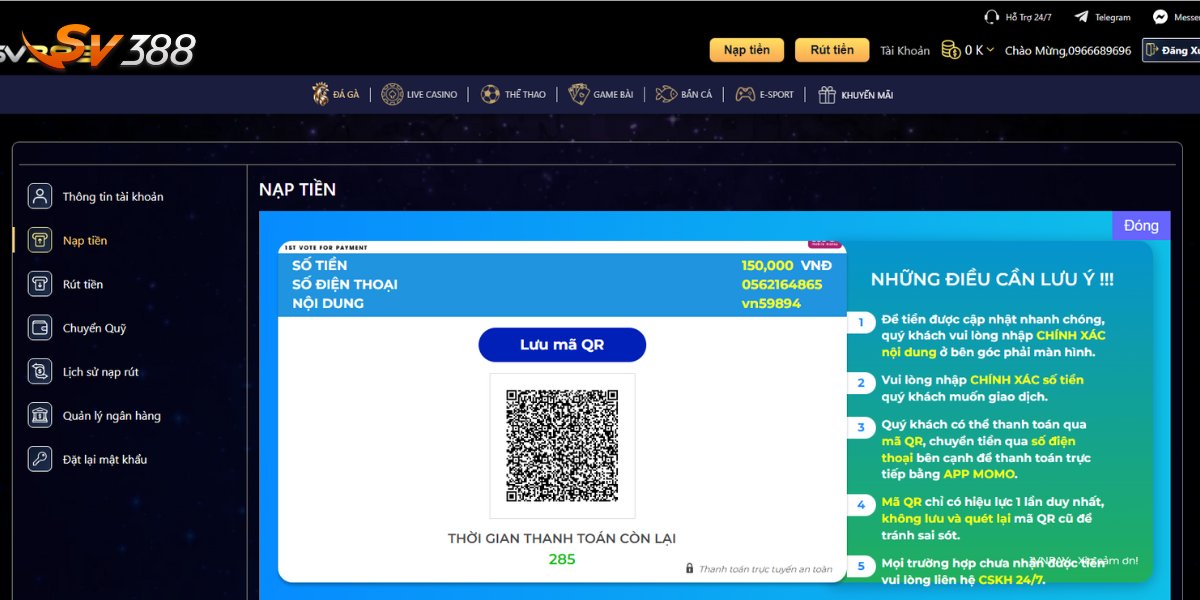The image size is (1200, 600).
Task: Click the transfer content vn59894
Action: [771, 303]
